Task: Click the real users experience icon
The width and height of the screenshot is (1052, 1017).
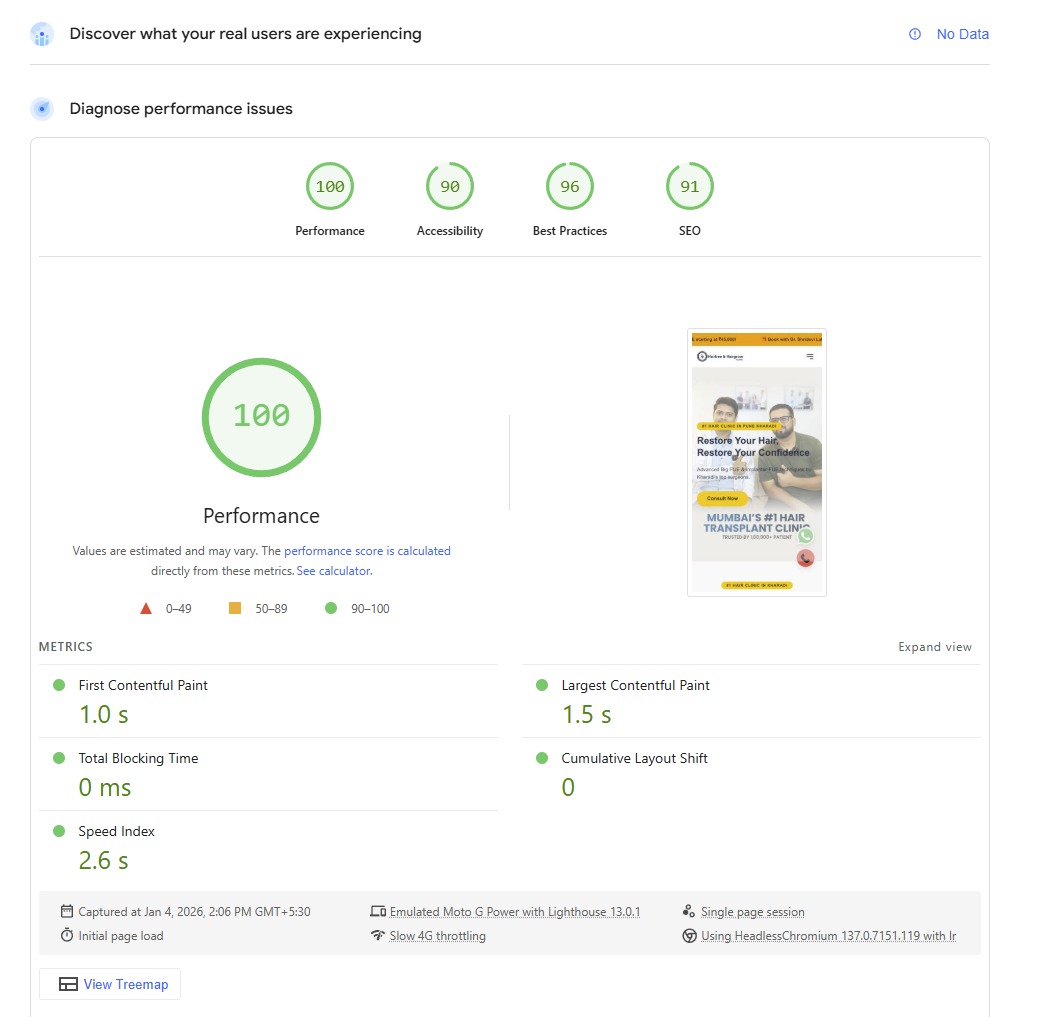Action: pyautogui.click(x=42, y=35)
